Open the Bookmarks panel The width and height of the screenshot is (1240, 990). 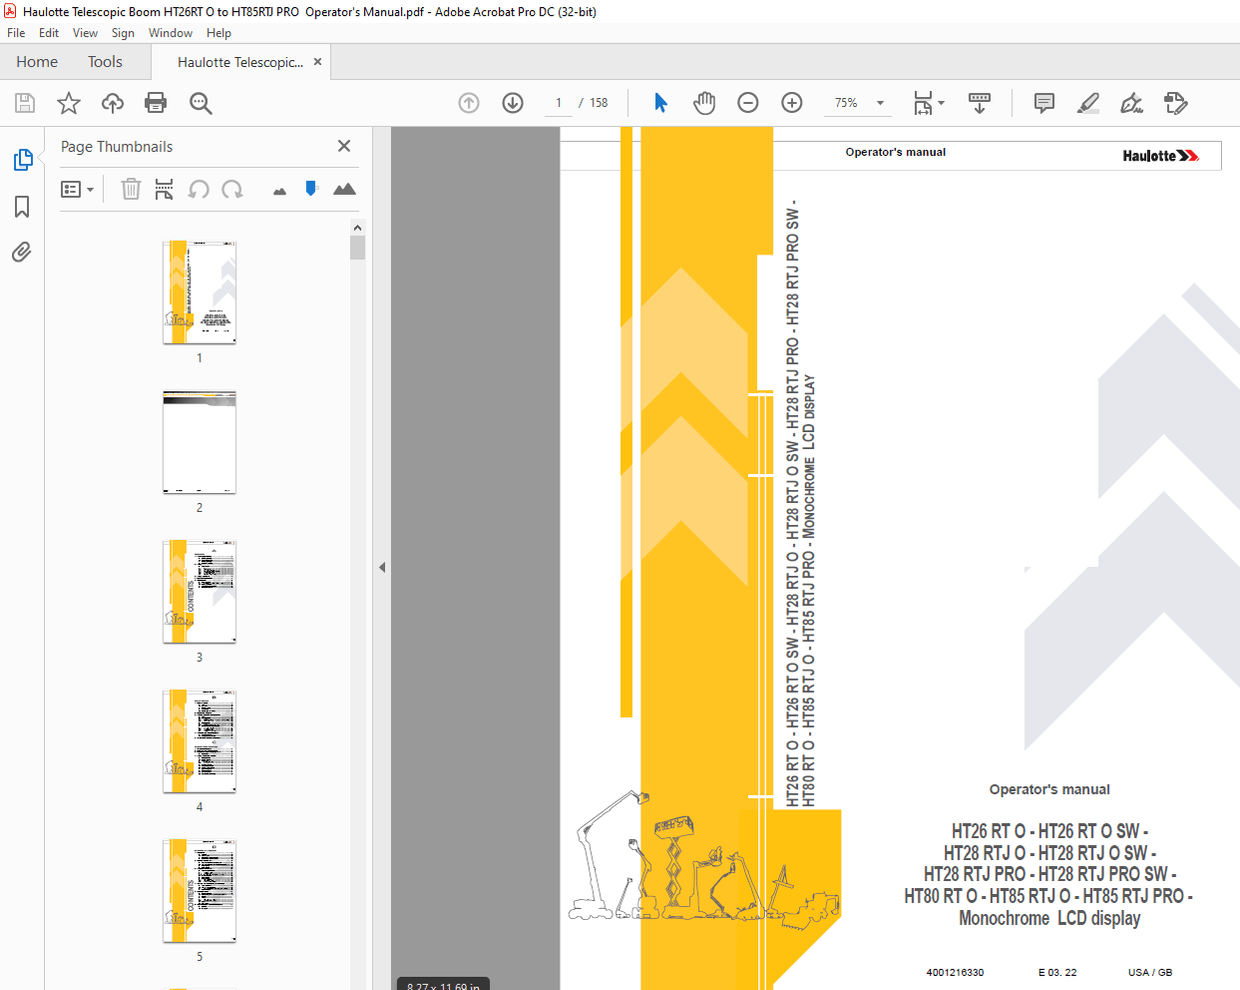(x=21, y=206)
